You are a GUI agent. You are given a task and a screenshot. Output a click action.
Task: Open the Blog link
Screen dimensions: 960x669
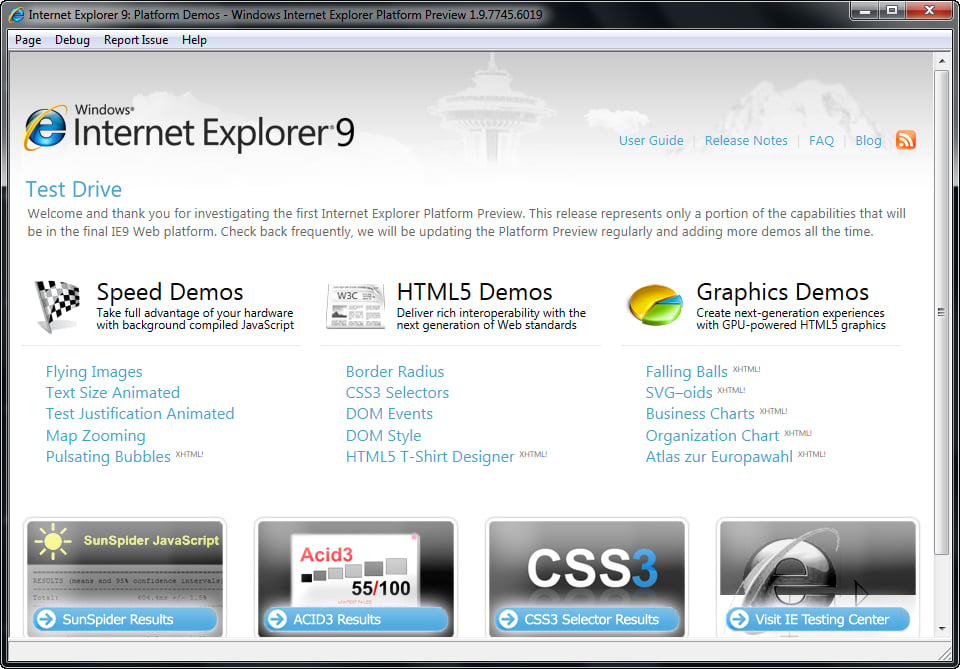coord(868,140)
